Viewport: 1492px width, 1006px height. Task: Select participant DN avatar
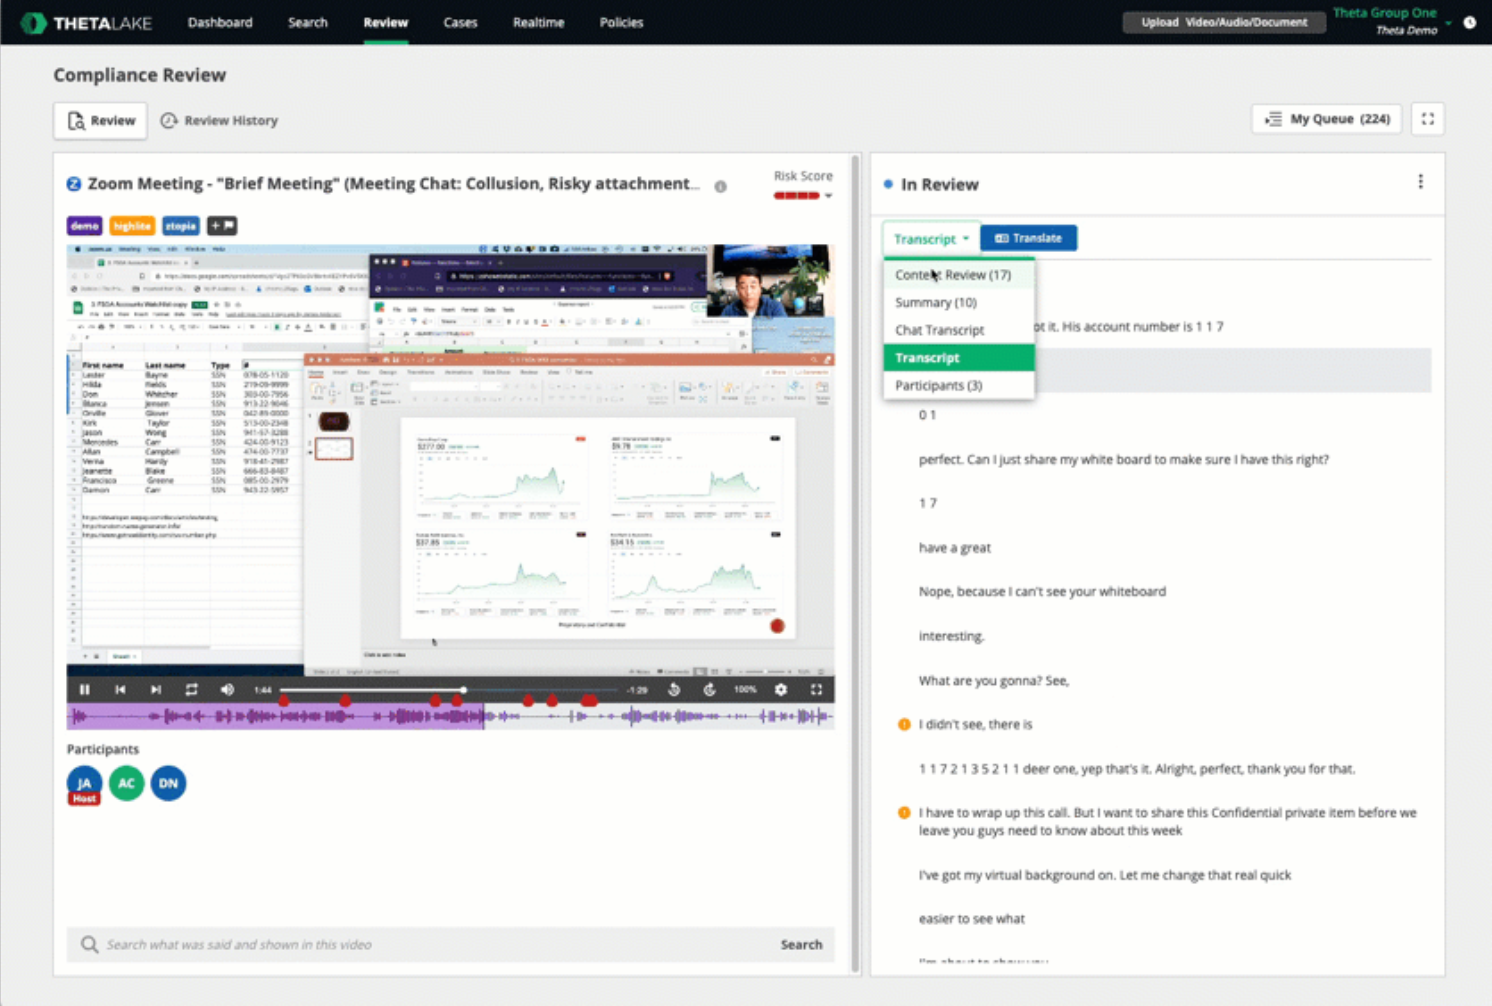click(x=169, y=783)
